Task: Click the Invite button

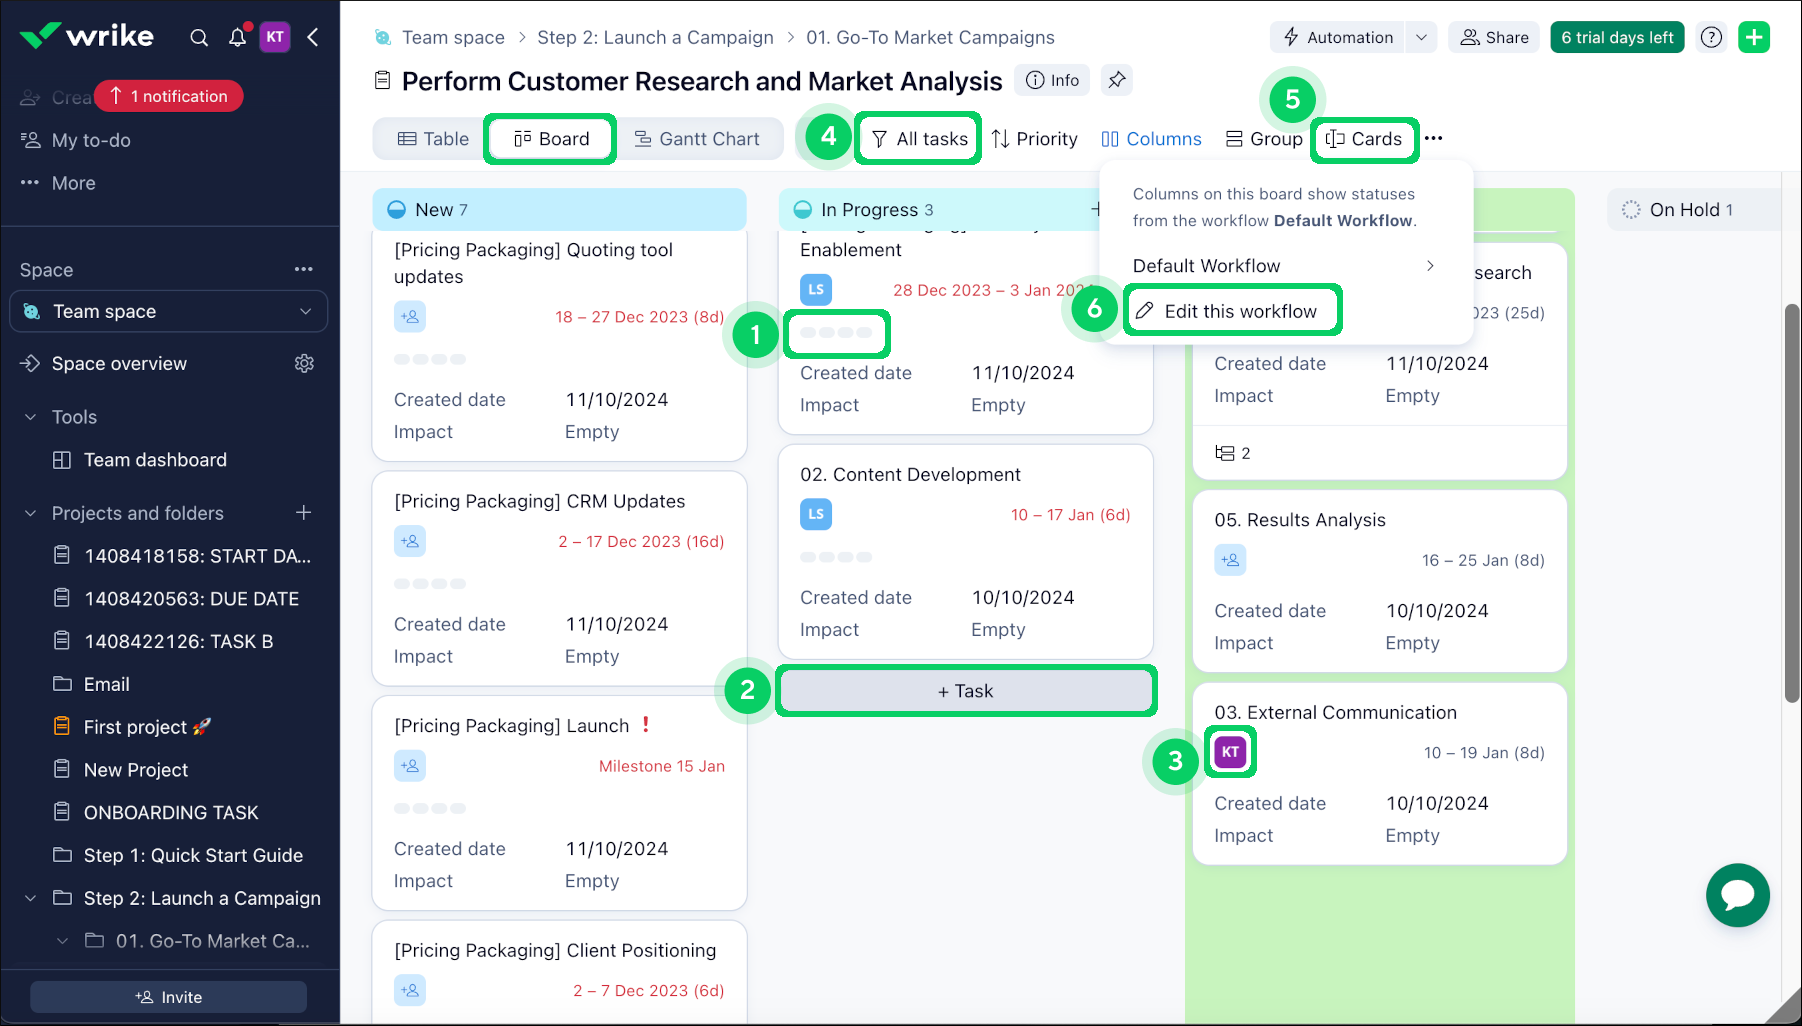Action: coord(168,997)
